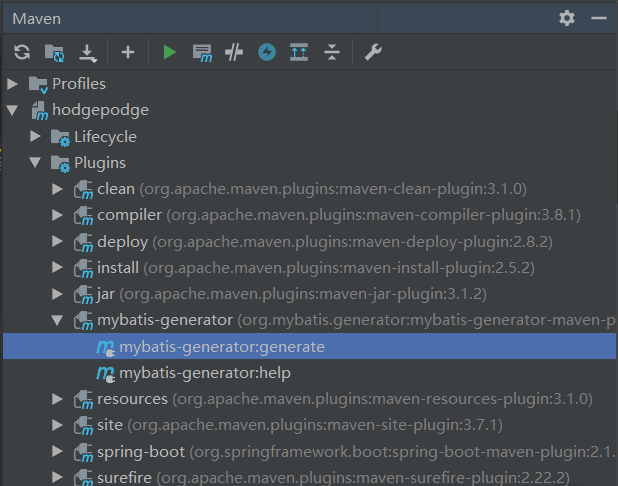Click the resources plugin name
The width and height of the screenshot is (618, 486).
132,399
